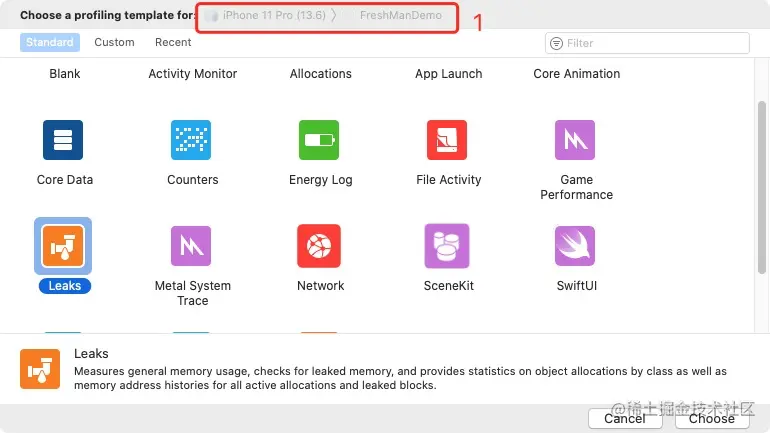770x433 pixels.
Task: Select the SceneKit template icon
Action: pyautogui.click(x=447, y=246)
